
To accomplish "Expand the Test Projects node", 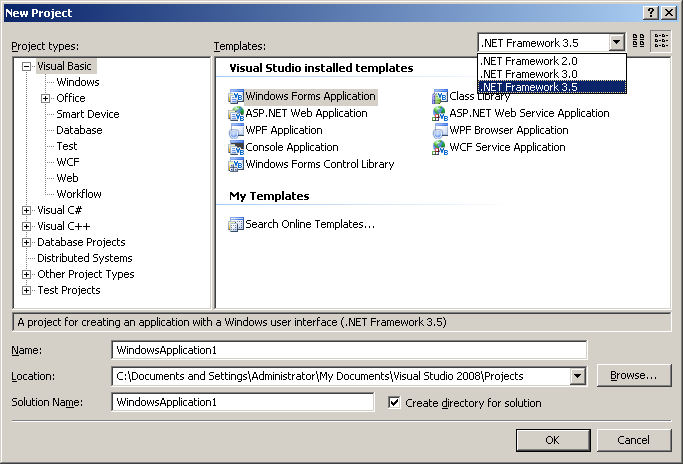I will (x=27, y=291).
